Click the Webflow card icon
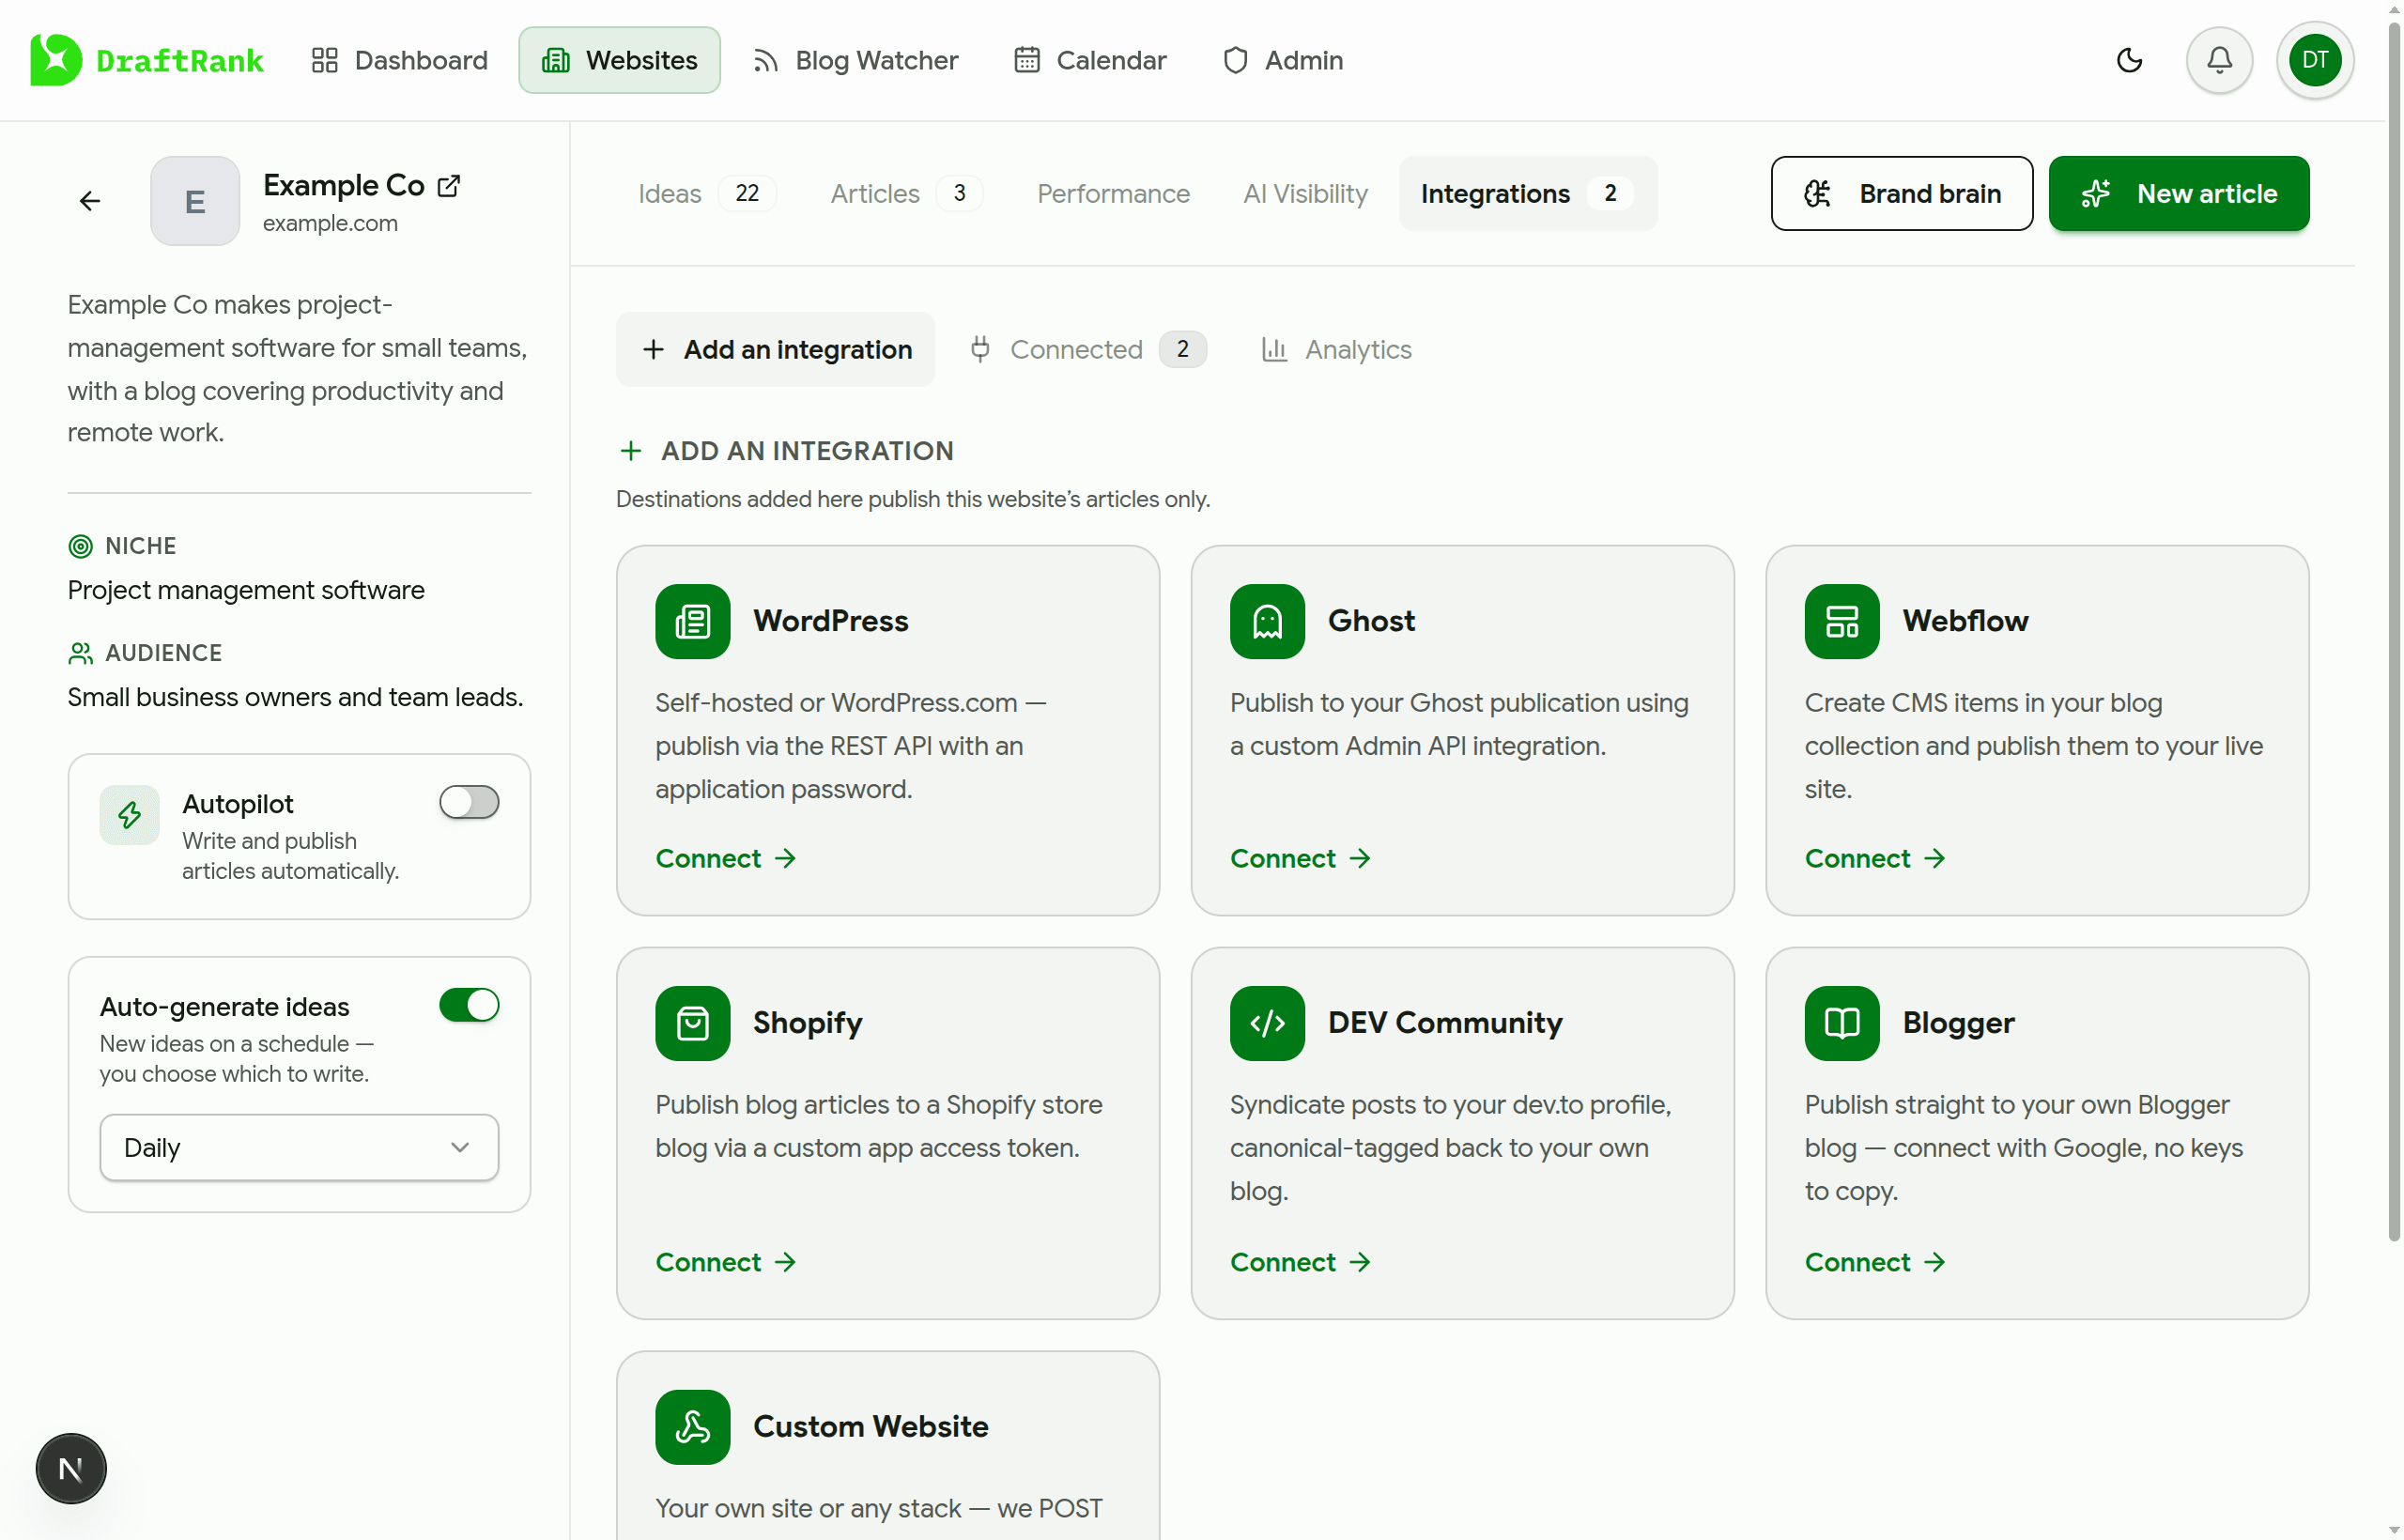The height and width of the screenshot is (1540, 2404). [1842, 621]
